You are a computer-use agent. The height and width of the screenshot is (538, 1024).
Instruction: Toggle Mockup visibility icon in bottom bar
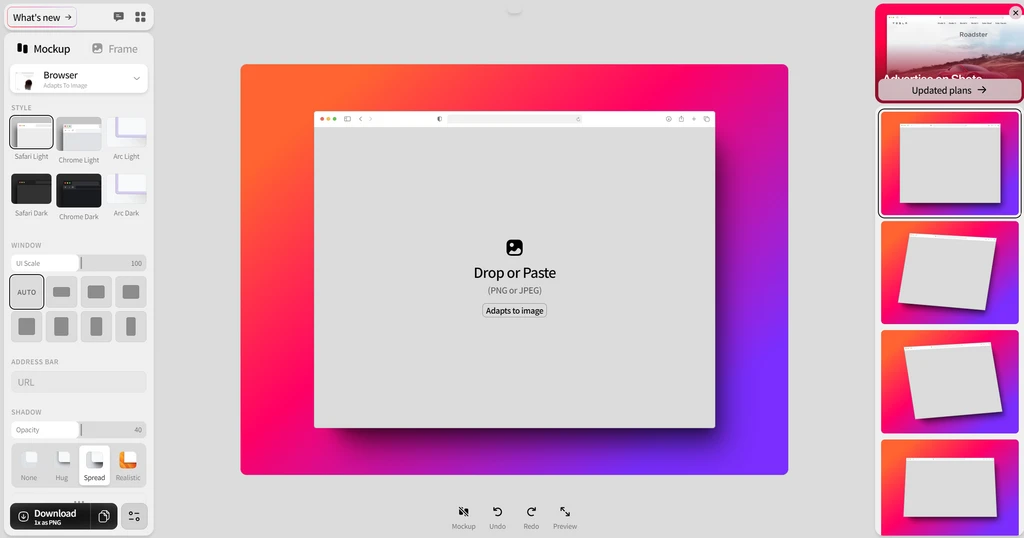pos(463,512)
